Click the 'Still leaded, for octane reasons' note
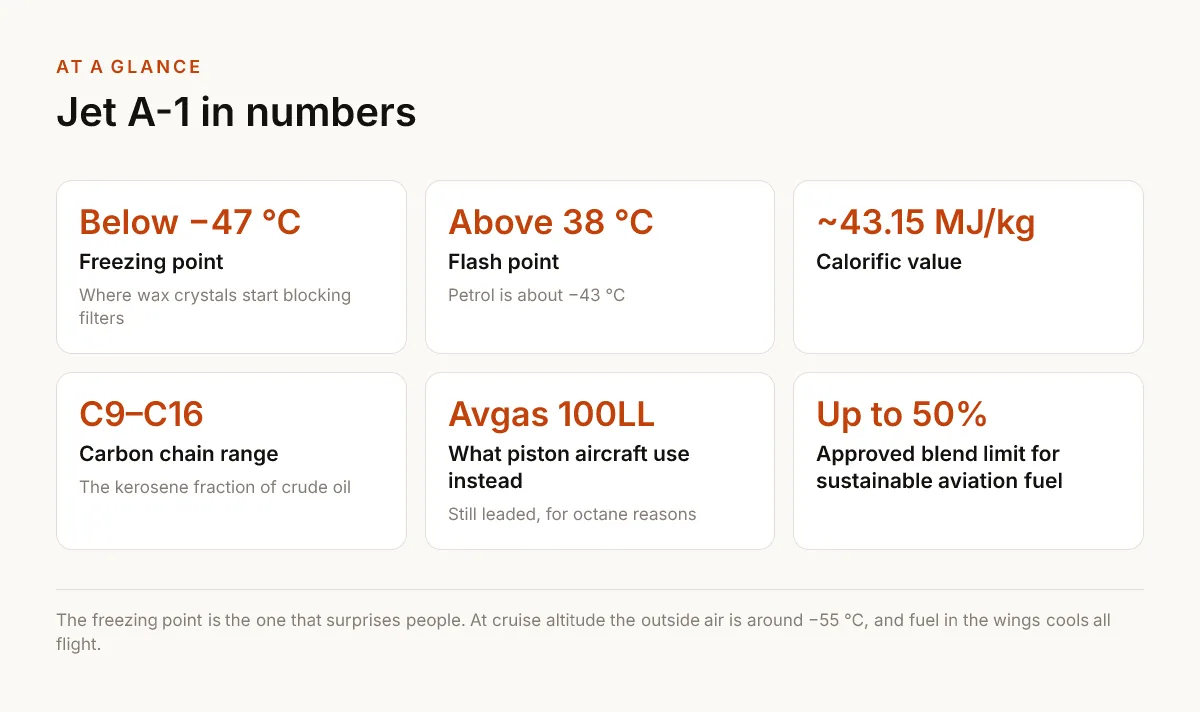The image size is (1200, 712). 572,514
